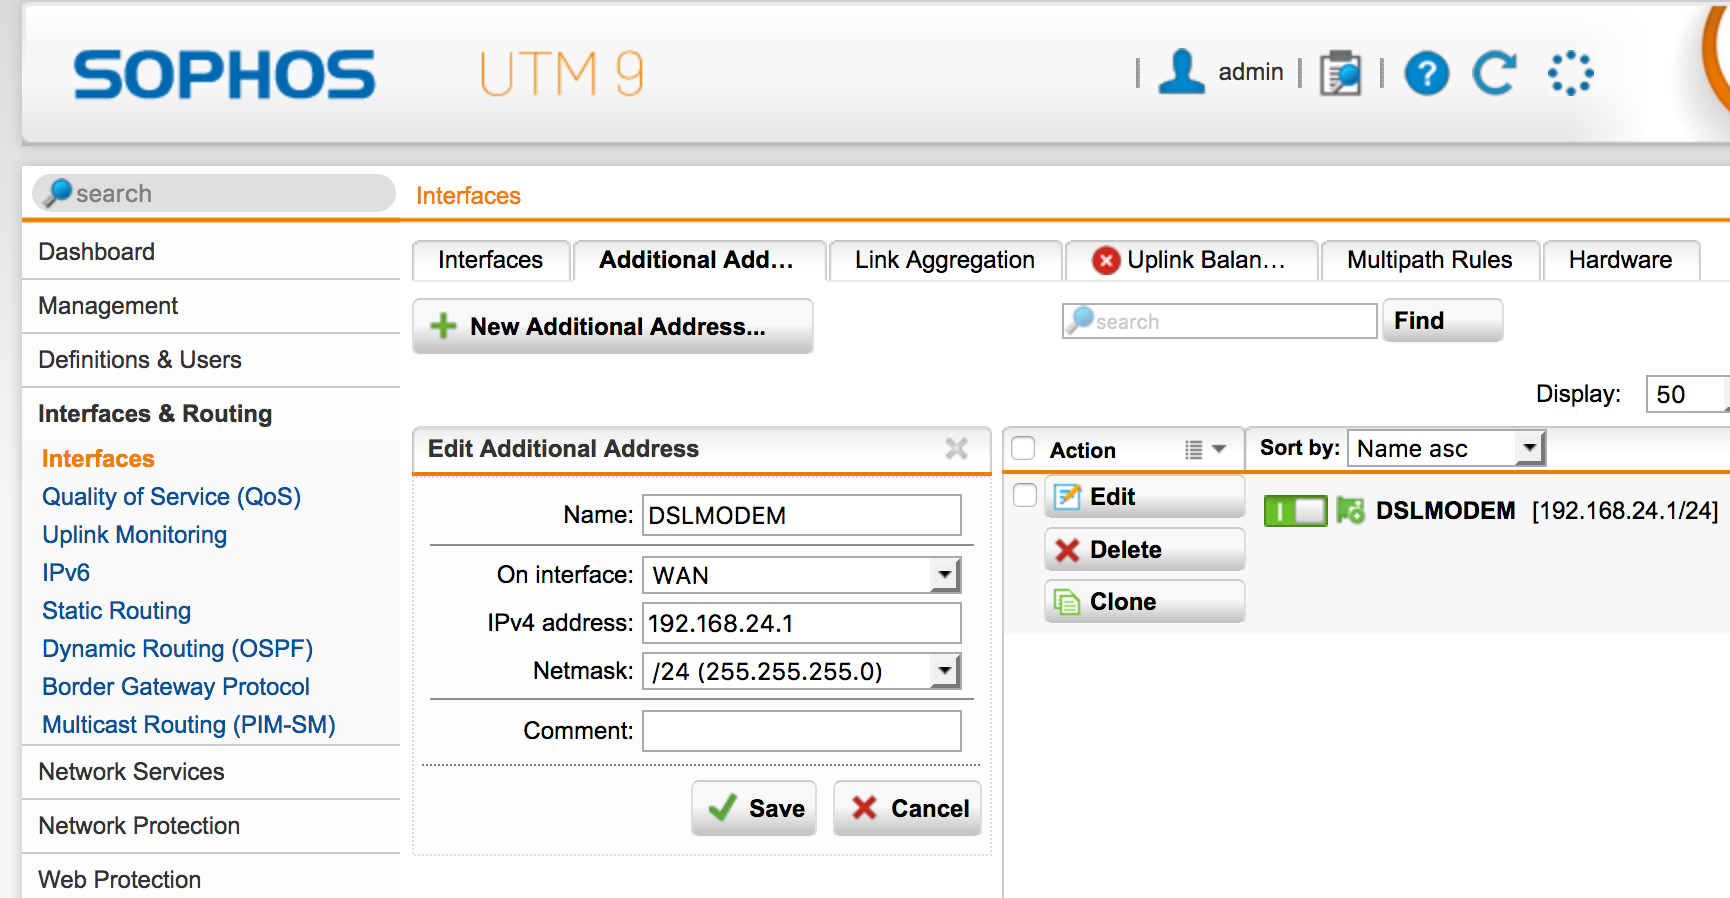Open the blue help question mark icon
Screen dimensions: 1730x898
tap(1426, 73)
